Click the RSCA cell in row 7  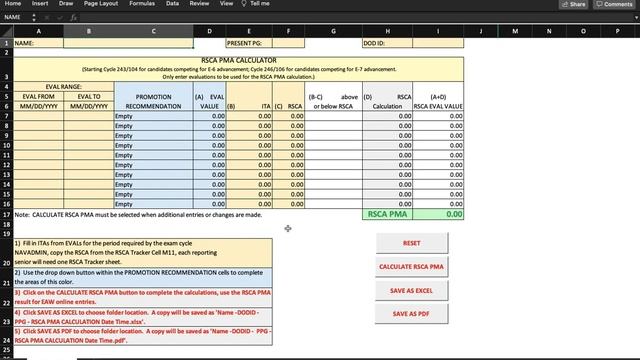(x=289, y=116)
